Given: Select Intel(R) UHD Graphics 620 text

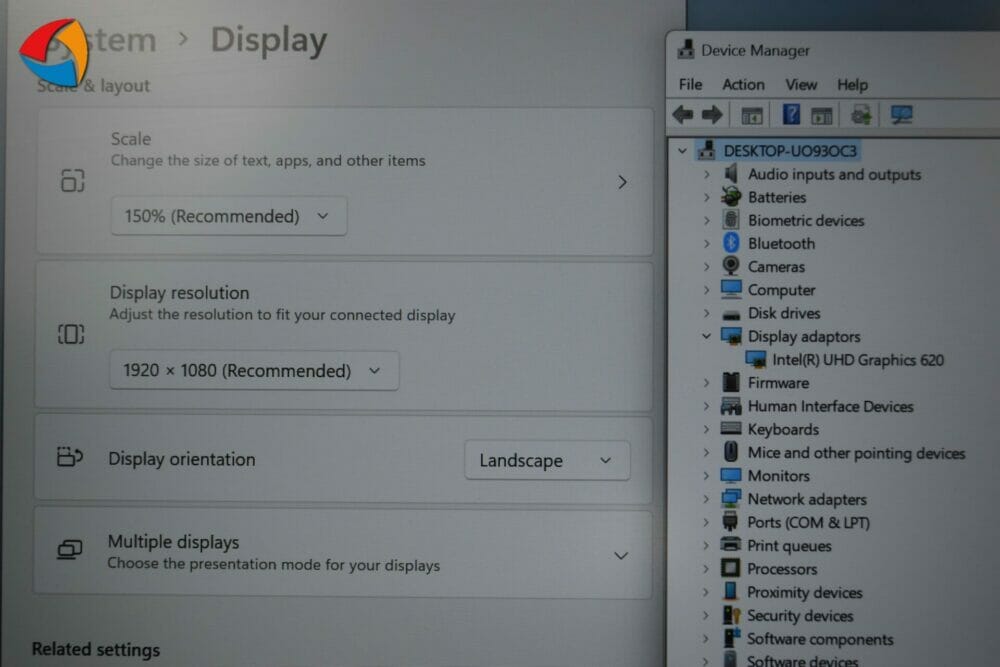Looking at the screenshot, I should [x=858, y=360].
